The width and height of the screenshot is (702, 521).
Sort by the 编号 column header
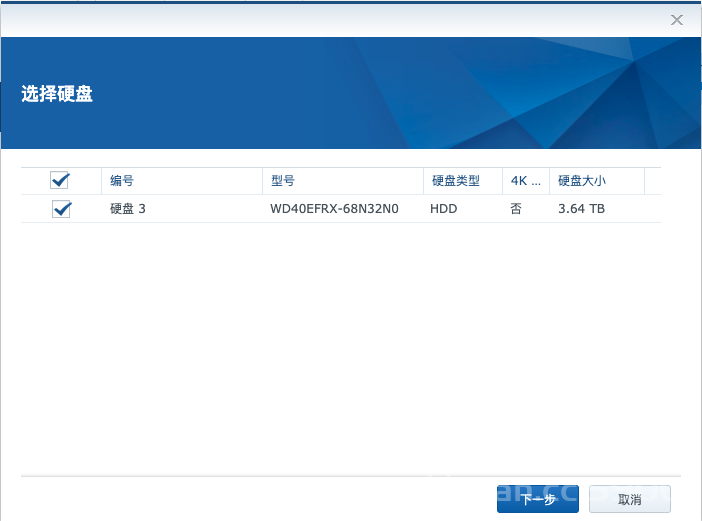click(182, 181)
